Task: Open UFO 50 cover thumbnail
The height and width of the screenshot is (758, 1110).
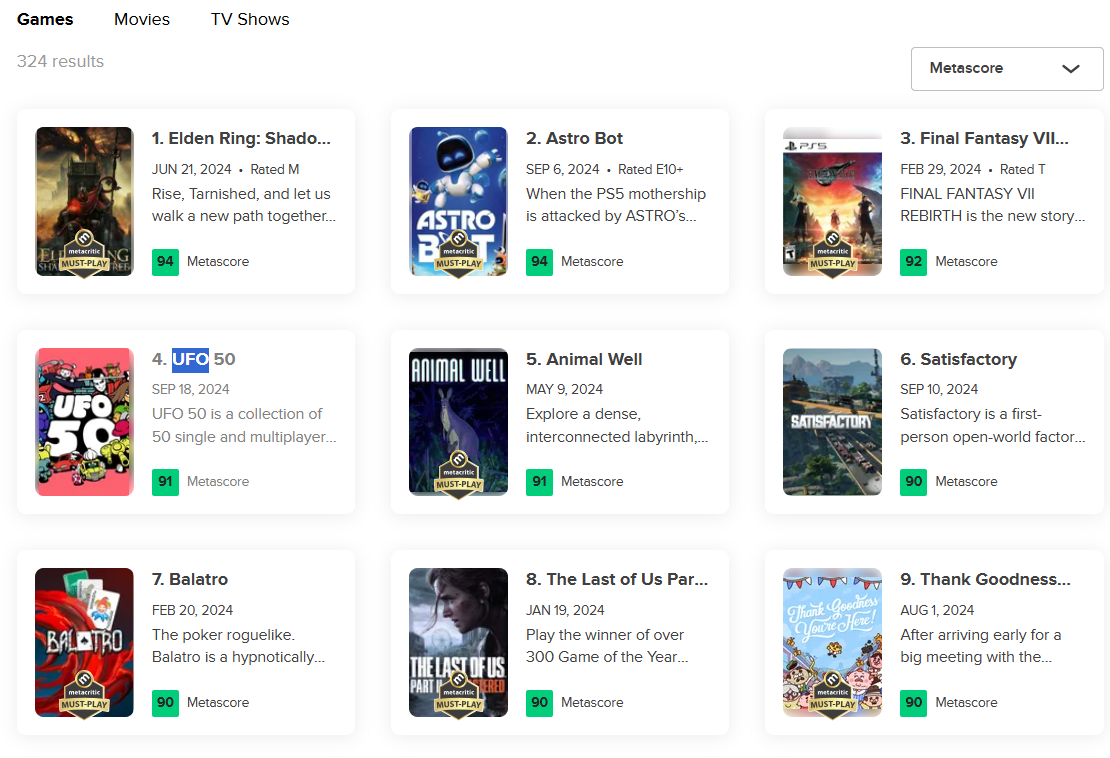Action: pyautogui.click(x=84, y=422)
